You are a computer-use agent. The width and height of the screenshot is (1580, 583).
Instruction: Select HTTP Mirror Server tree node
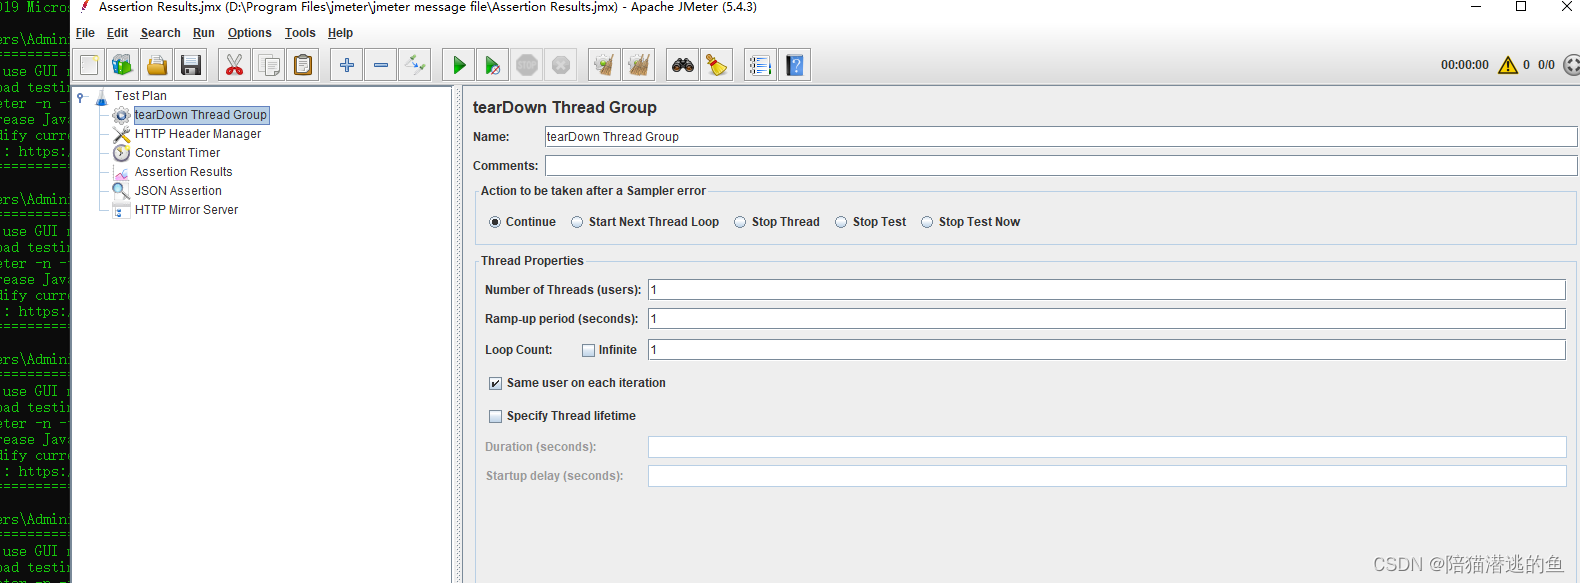[x=187, y=210]
